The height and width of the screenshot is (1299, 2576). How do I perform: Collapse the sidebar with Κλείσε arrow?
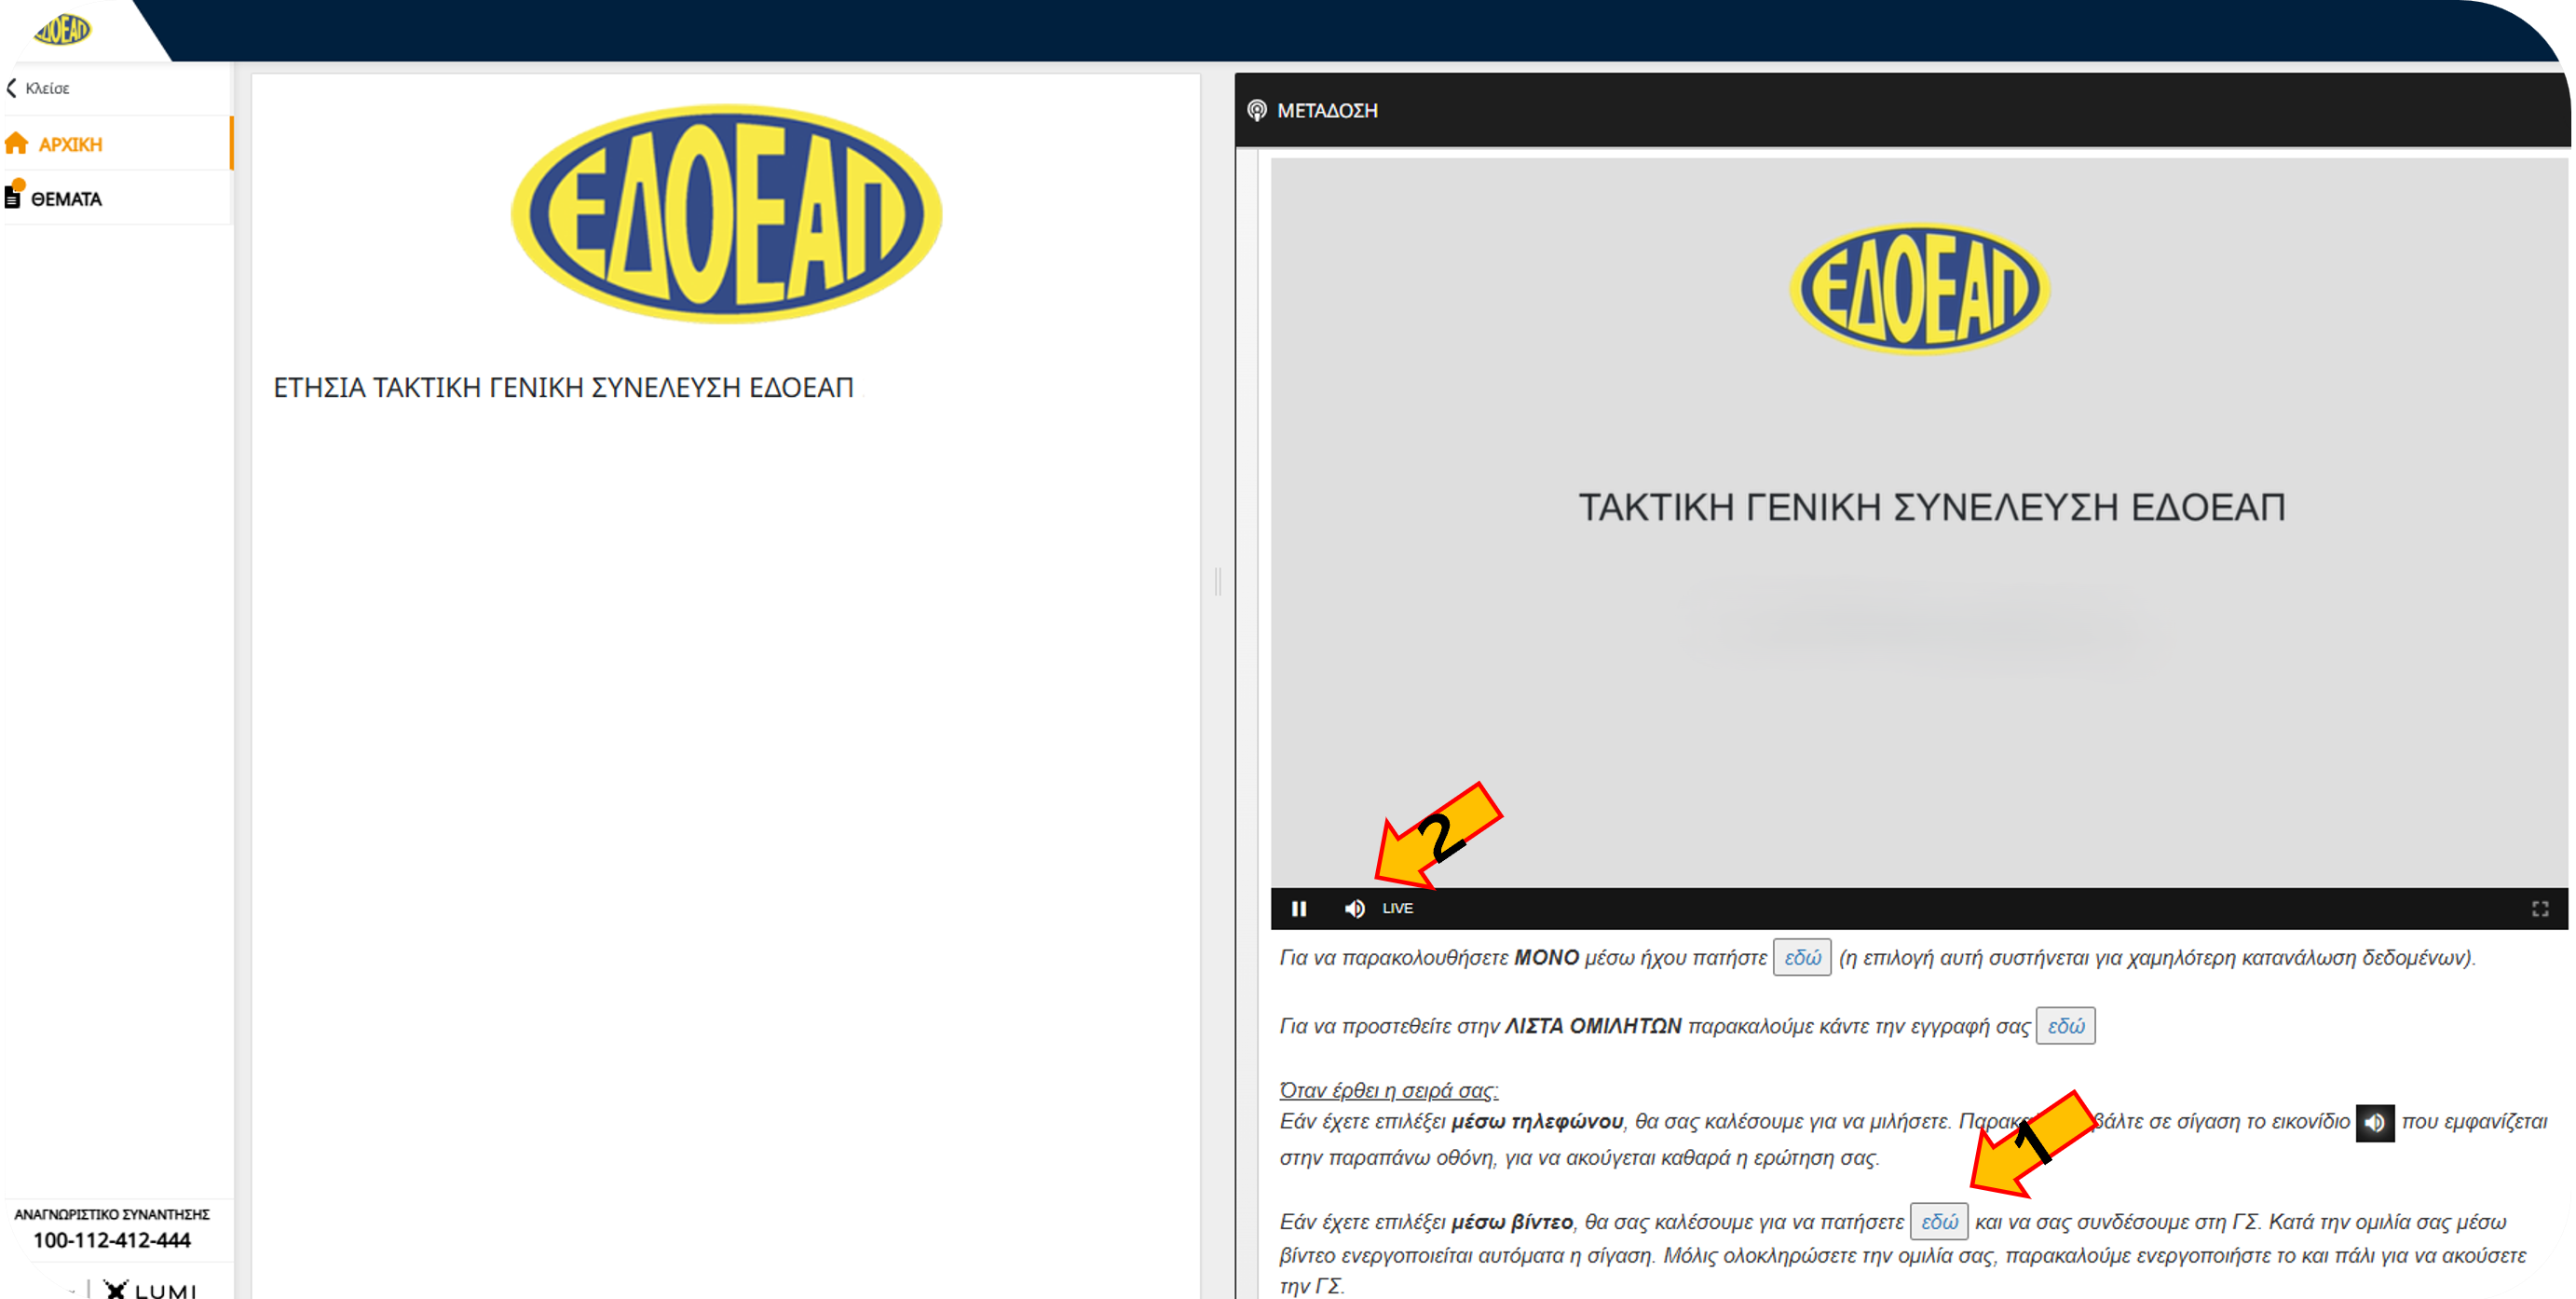pos(10,88)
